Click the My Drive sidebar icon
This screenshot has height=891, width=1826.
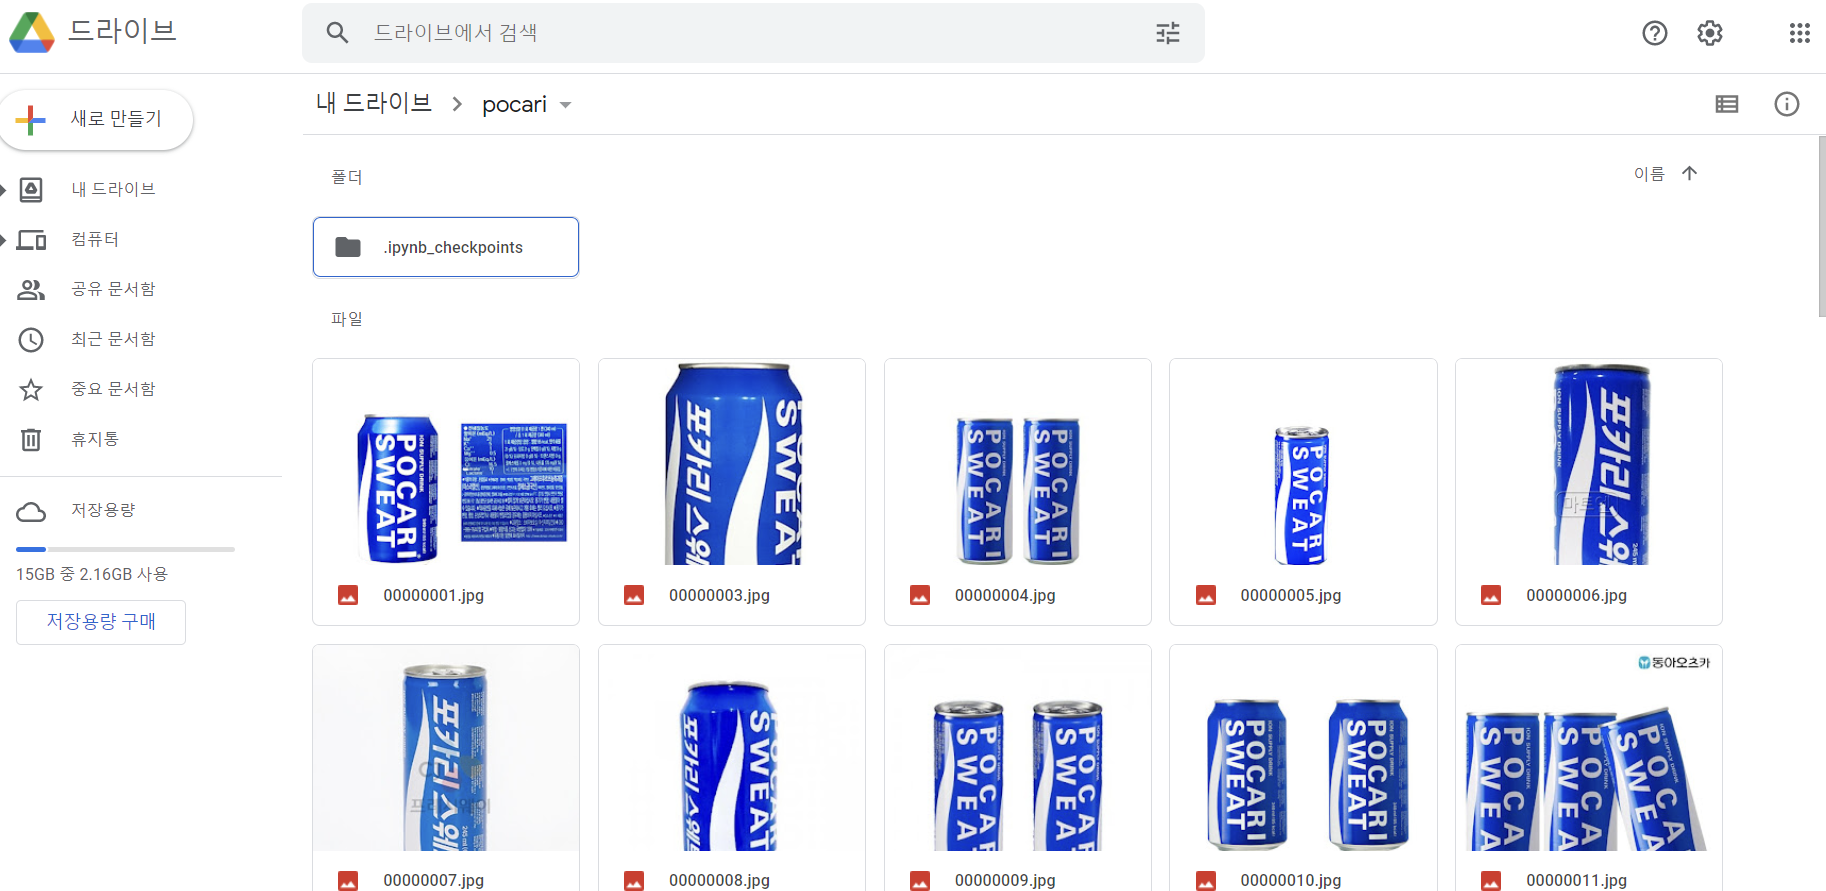31,189
